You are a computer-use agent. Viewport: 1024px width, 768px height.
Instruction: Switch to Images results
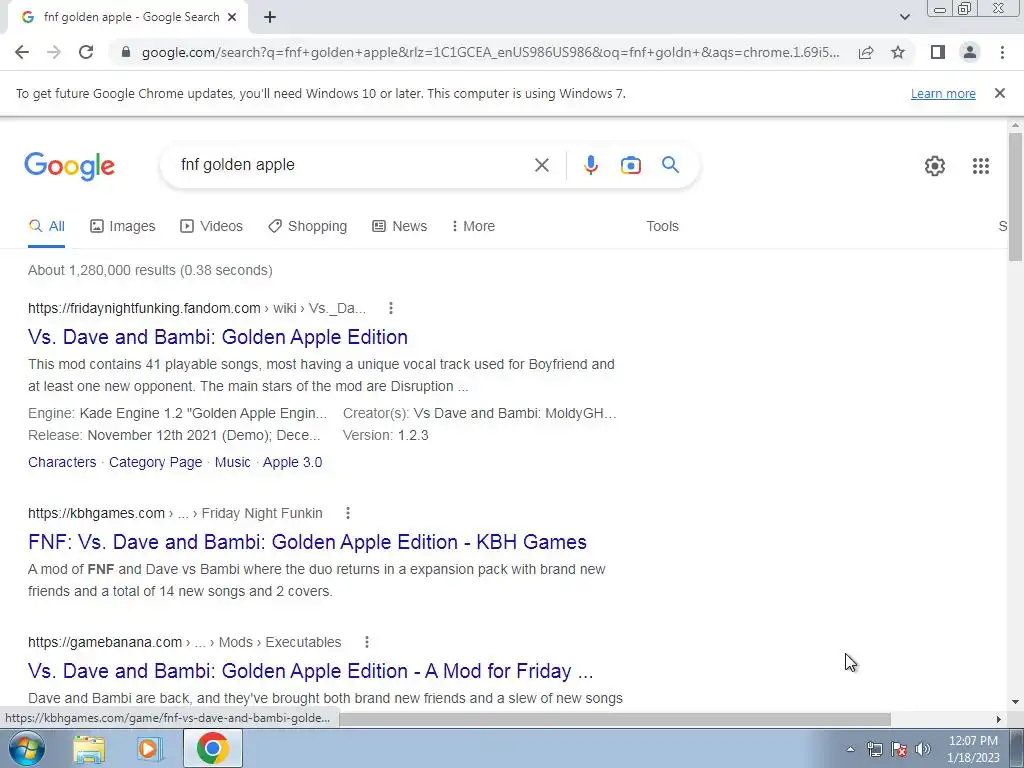123,226
